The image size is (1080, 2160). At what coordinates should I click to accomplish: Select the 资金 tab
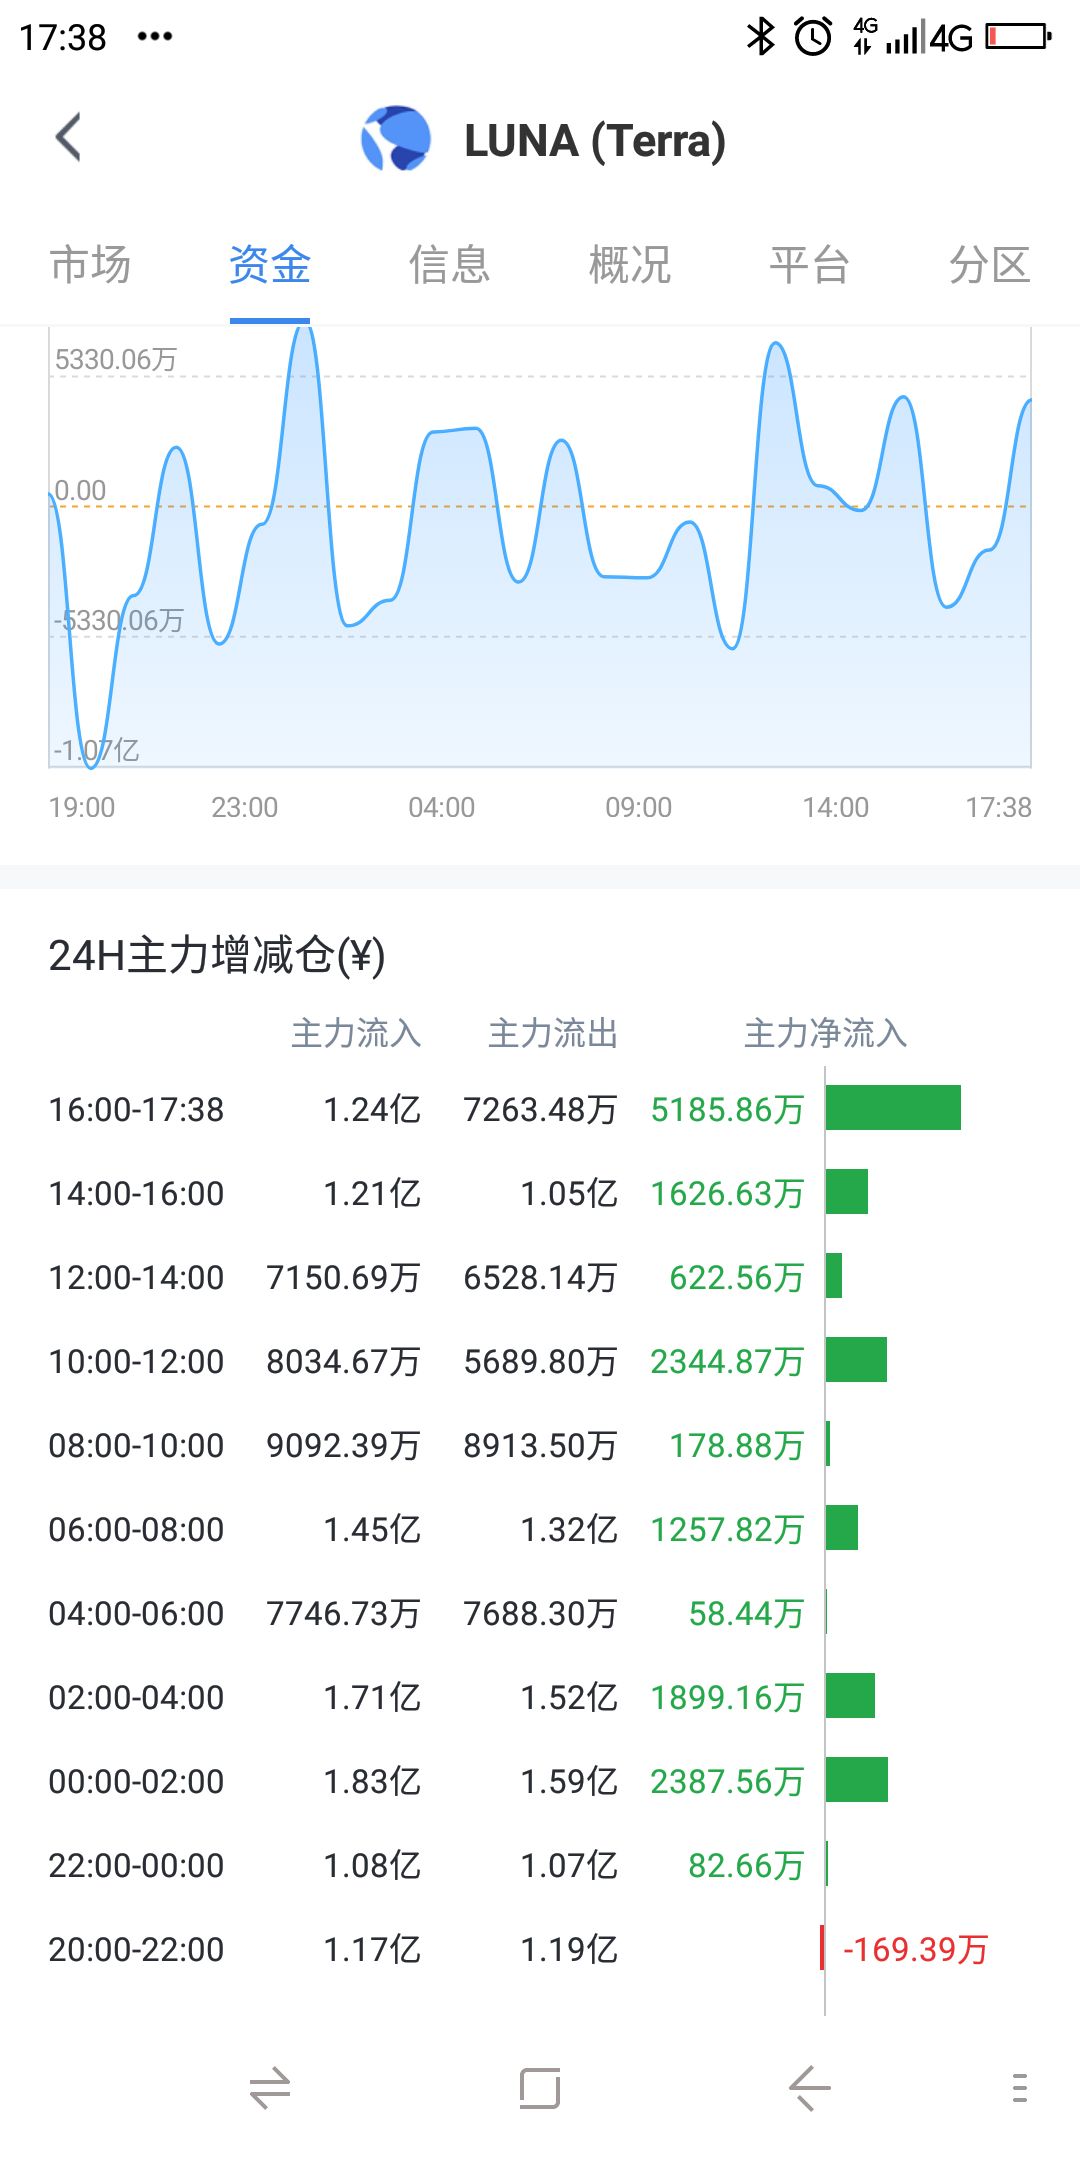point(270,265)
